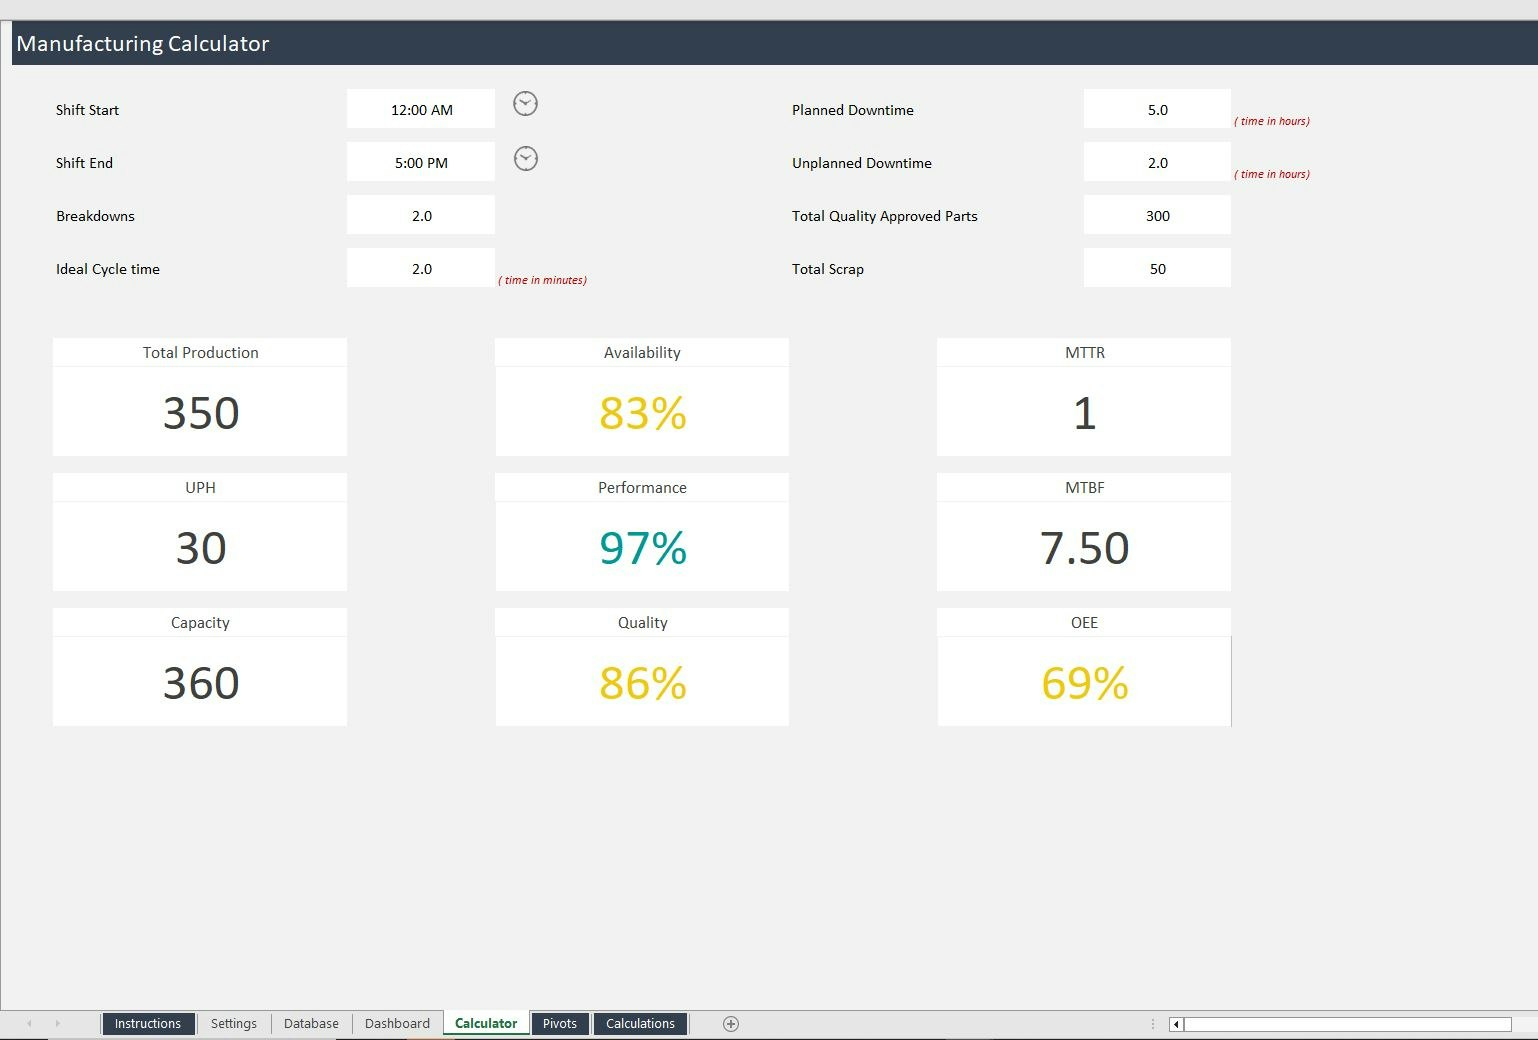Image resolution: width=1538 pixels, height=1040 pixels.
Task: Open the Dashboard sheet
Action: pos(397,1023)
